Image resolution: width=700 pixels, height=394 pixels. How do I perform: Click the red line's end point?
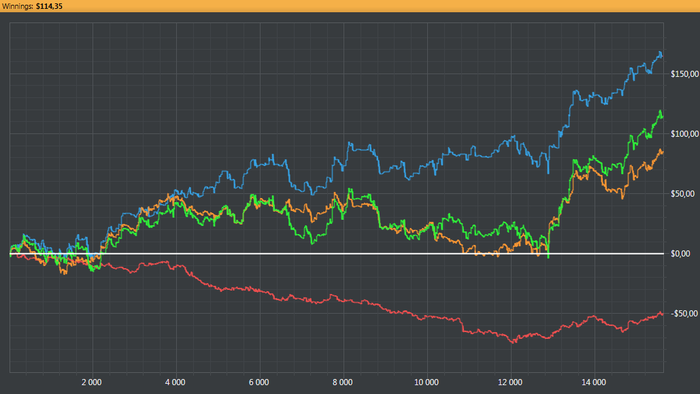pyautogui.click(x=662, y=314)
